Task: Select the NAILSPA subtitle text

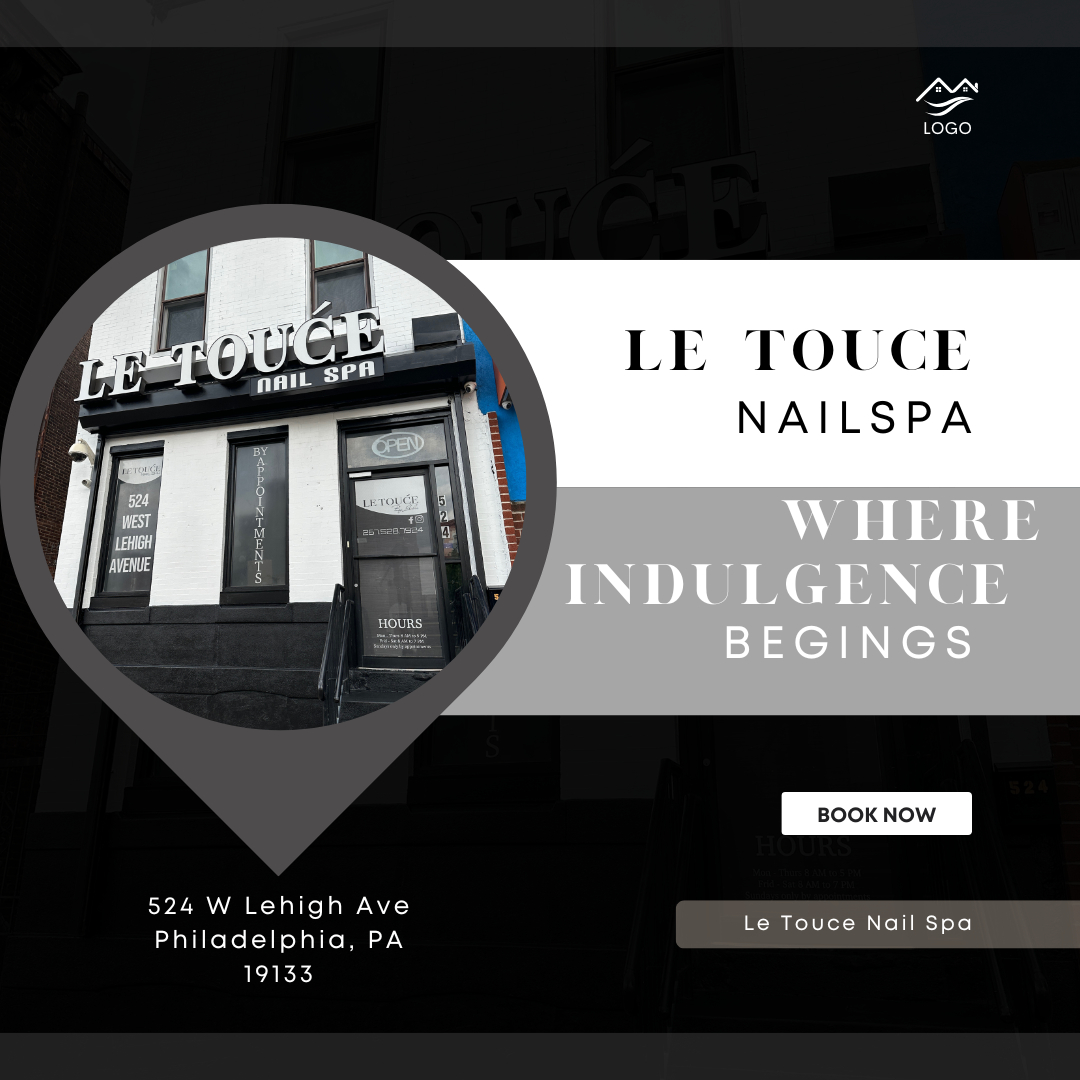Action: [854, 417]
